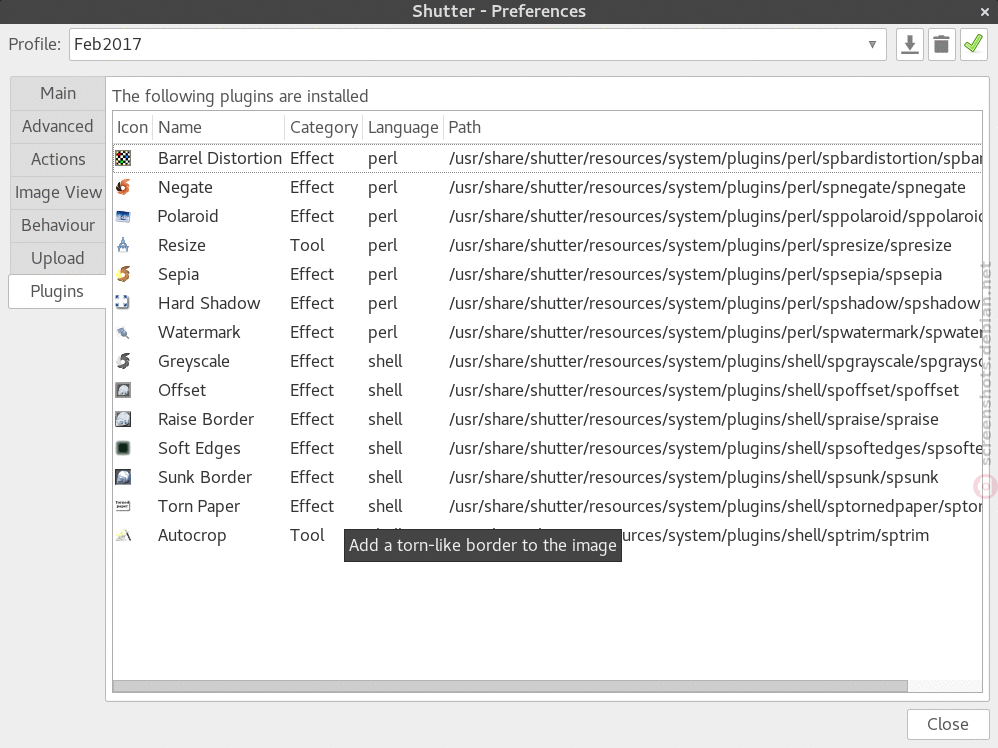Click the Autocrop plugin icon

(123, 535)
